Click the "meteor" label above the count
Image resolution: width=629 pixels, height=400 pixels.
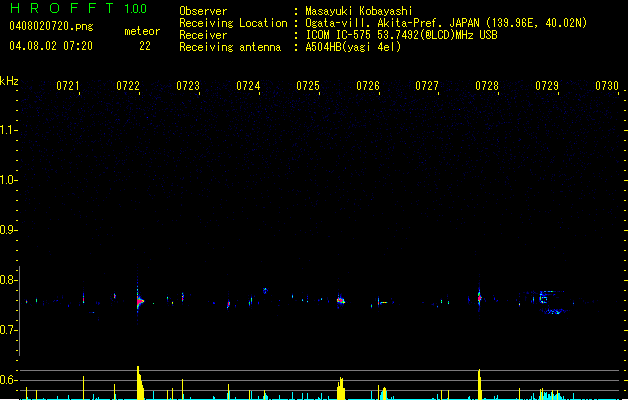click(142, 31)
